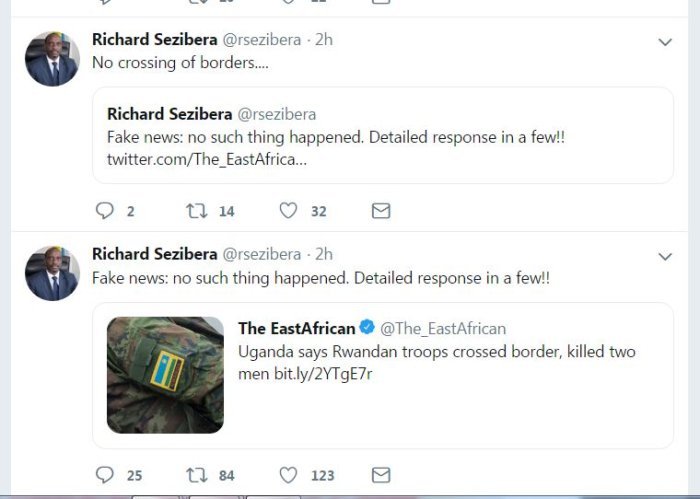700x499 pixels.
Task: Direct message the tweet quoting The EastAfrican
Action: click(380, 475)
